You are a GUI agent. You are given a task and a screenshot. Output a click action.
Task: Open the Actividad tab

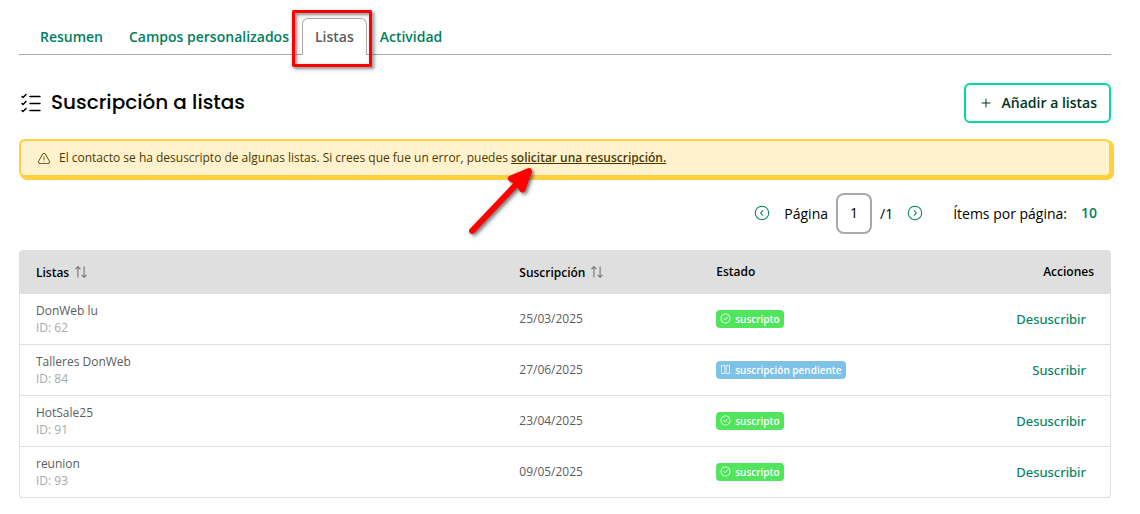[x=410, y=37]
